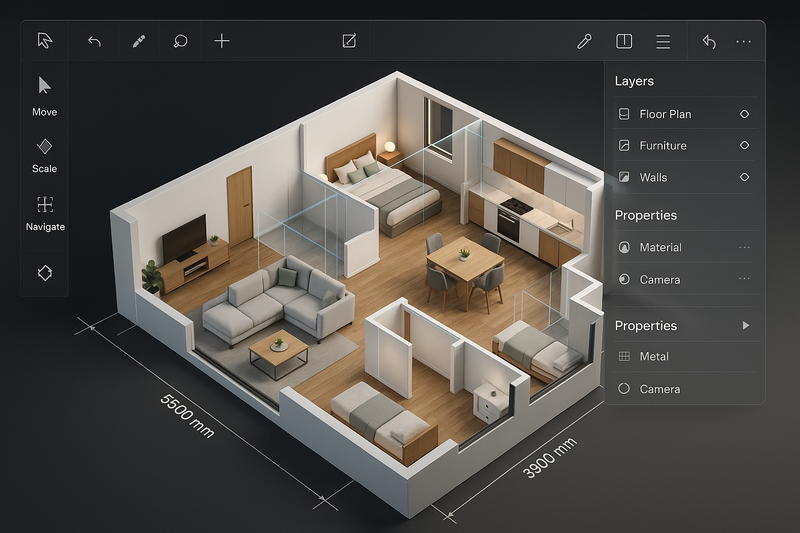Toggle the split panel view icon
800x533 pixels.
[624, 41]
